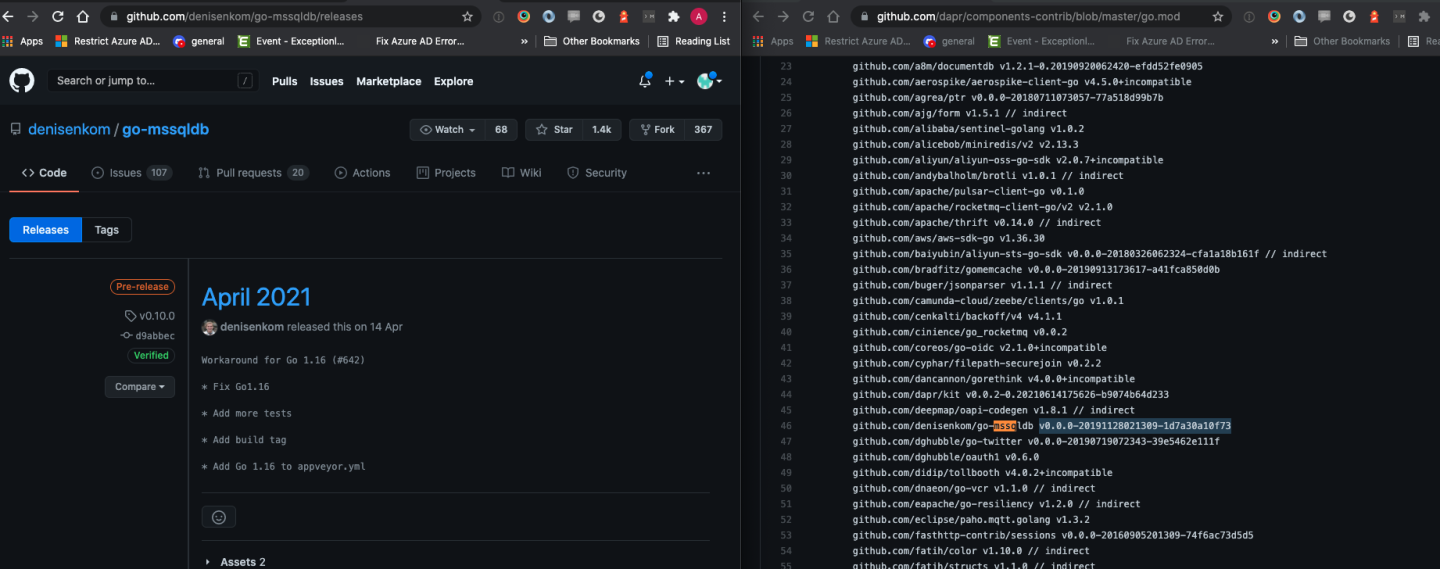
Task: Click the star count 1.4k
Action: (x=602, y=130)
